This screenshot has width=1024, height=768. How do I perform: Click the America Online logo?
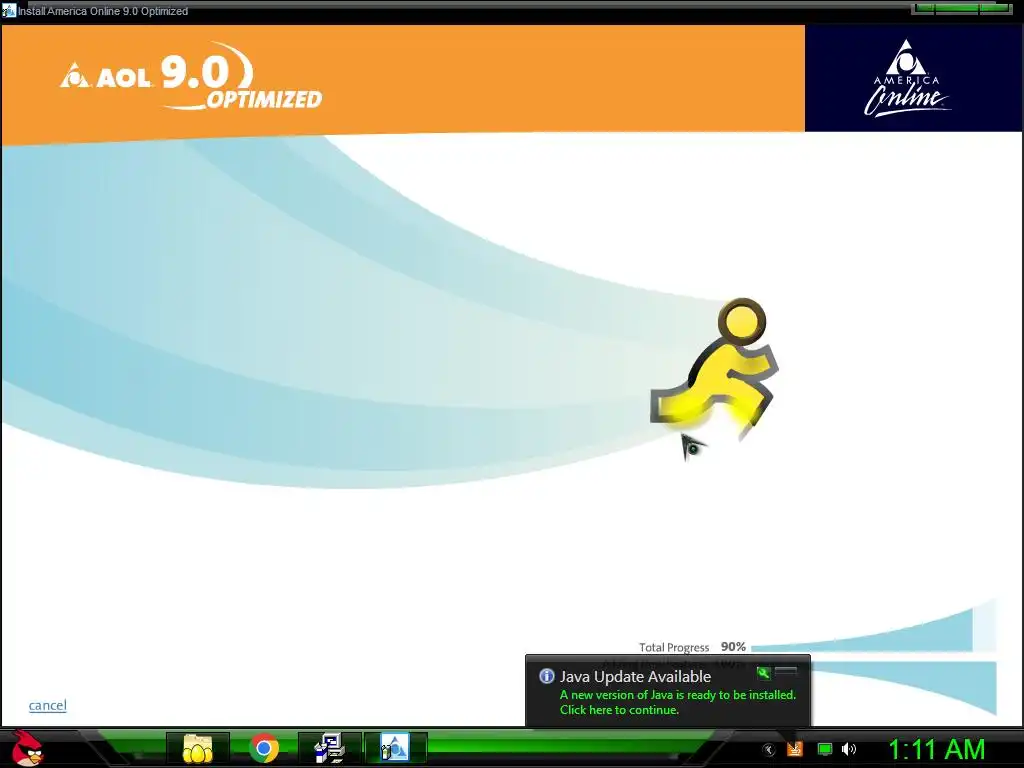[907, 78]
